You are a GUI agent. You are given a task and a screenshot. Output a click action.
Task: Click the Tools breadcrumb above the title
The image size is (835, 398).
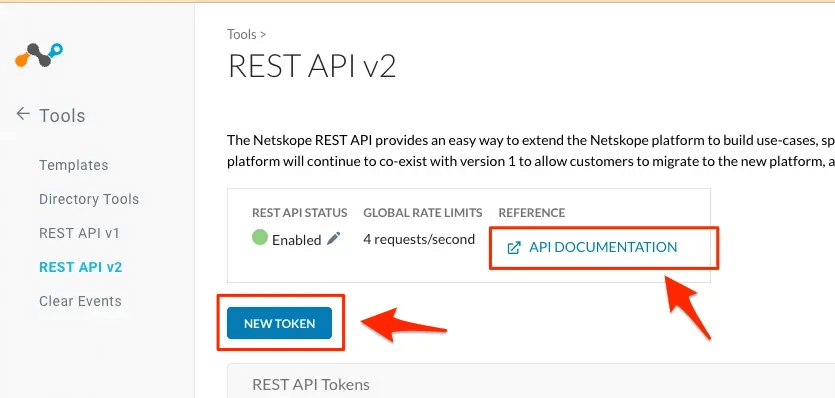pos(242,35)
